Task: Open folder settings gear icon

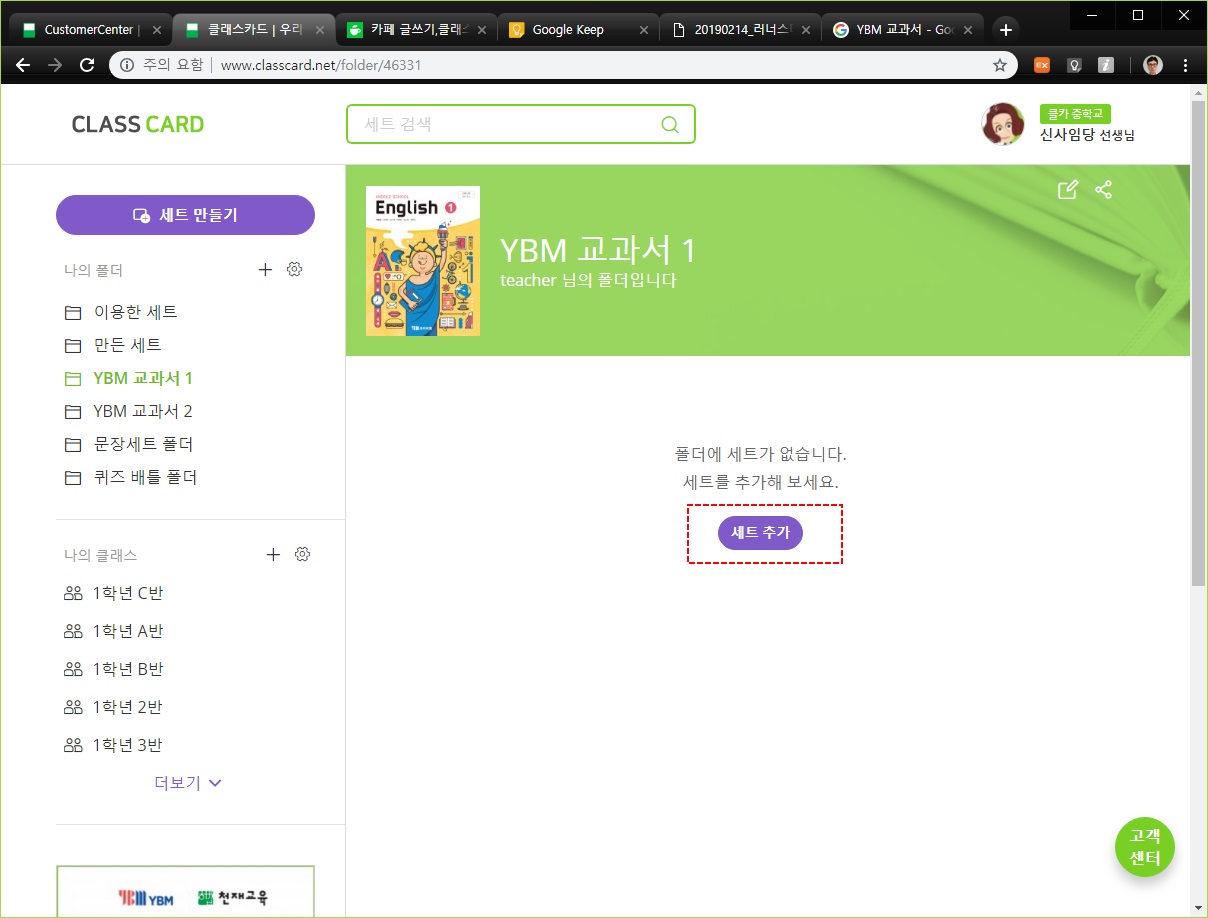Action: pos(294,269)
